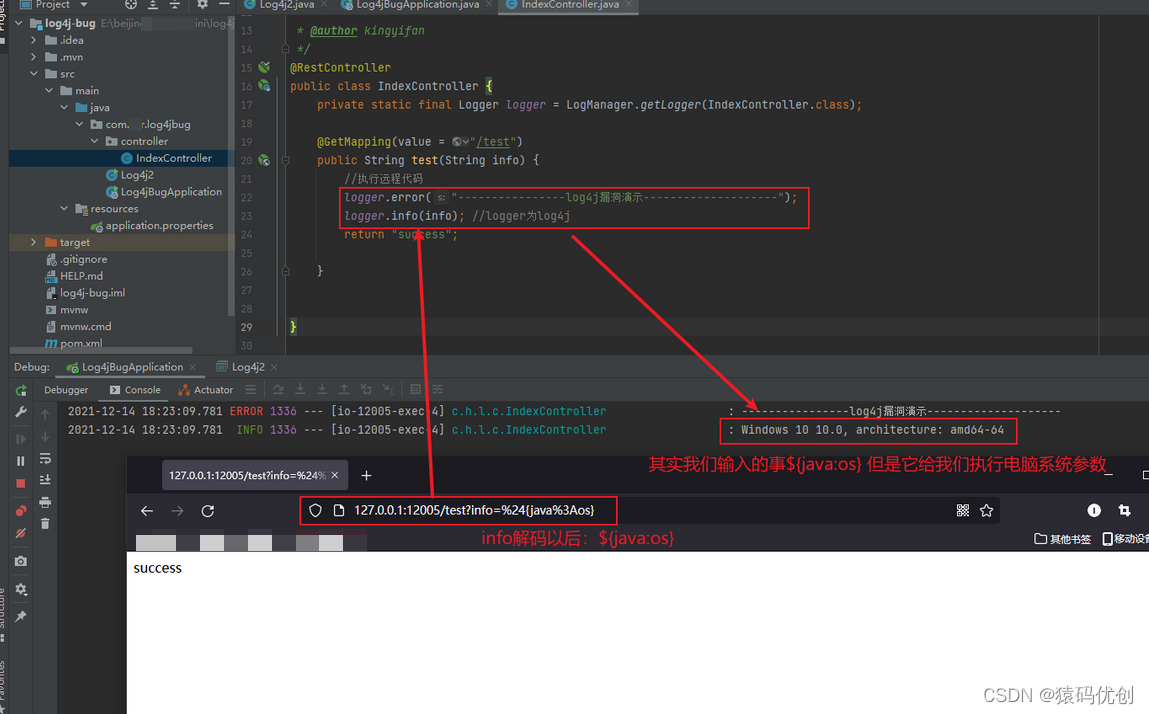This screenshot has height=714, width=1149.
Task: Collapse the main folder
Action: pyautogui.click(x=49, y=91)
